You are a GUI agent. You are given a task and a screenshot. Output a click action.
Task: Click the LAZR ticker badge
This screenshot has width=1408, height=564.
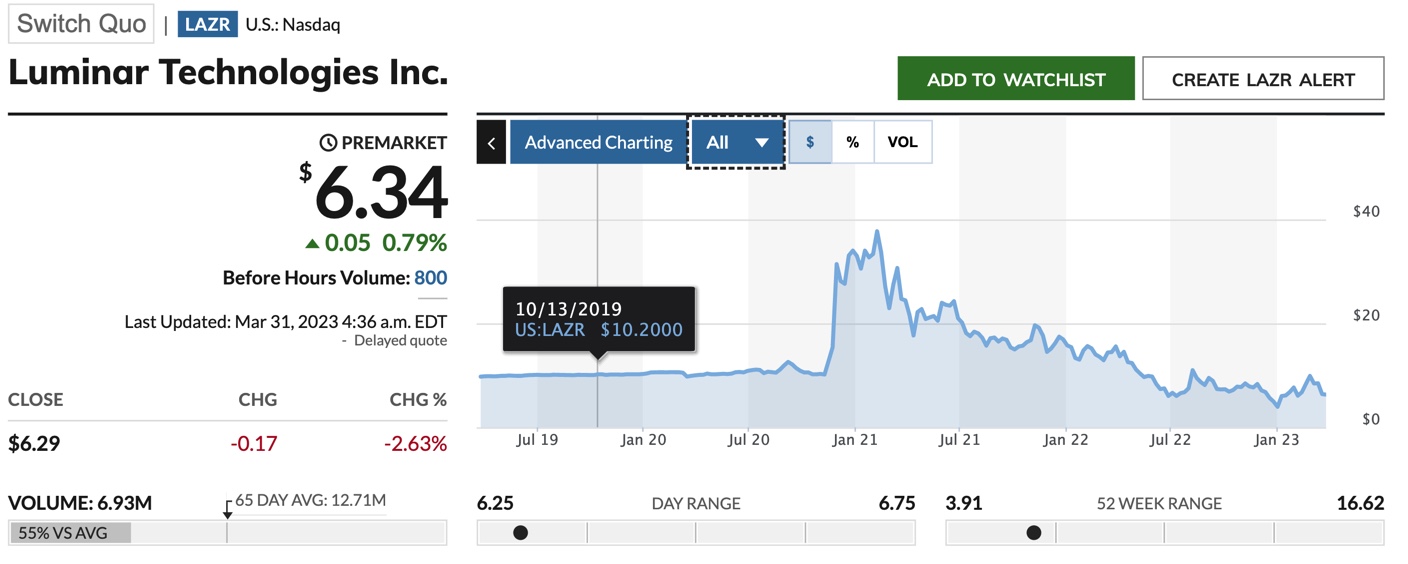[207, 25]
